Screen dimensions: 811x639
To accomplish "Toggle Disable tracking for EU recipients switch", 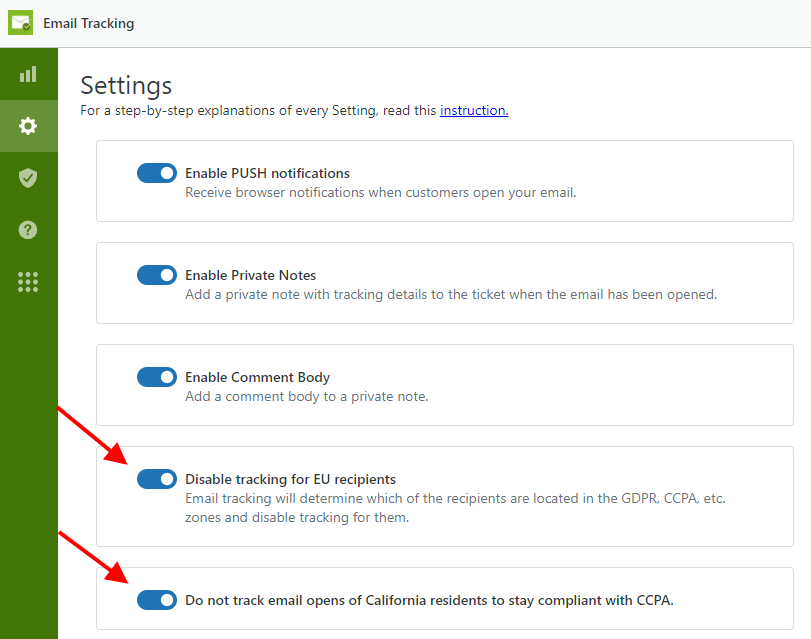I will pyautogui.click(x=157, y=479).
